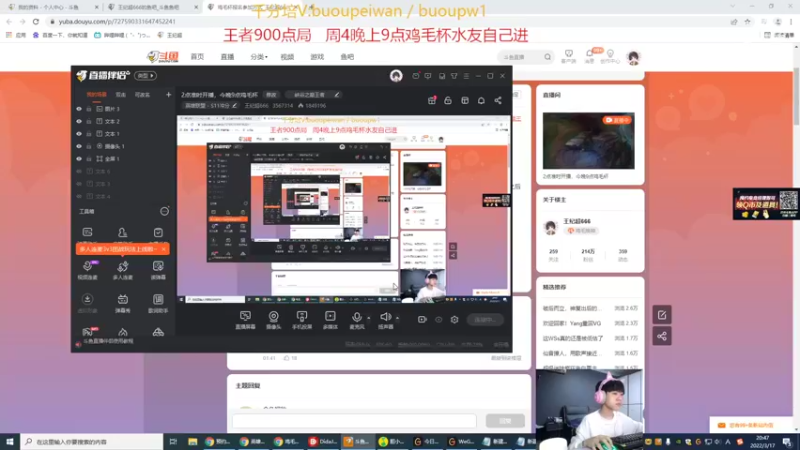This screenshot has height=450, width=800.
Task: Toggle visibility of 全屏 1 layer
Action: (79, 159)
